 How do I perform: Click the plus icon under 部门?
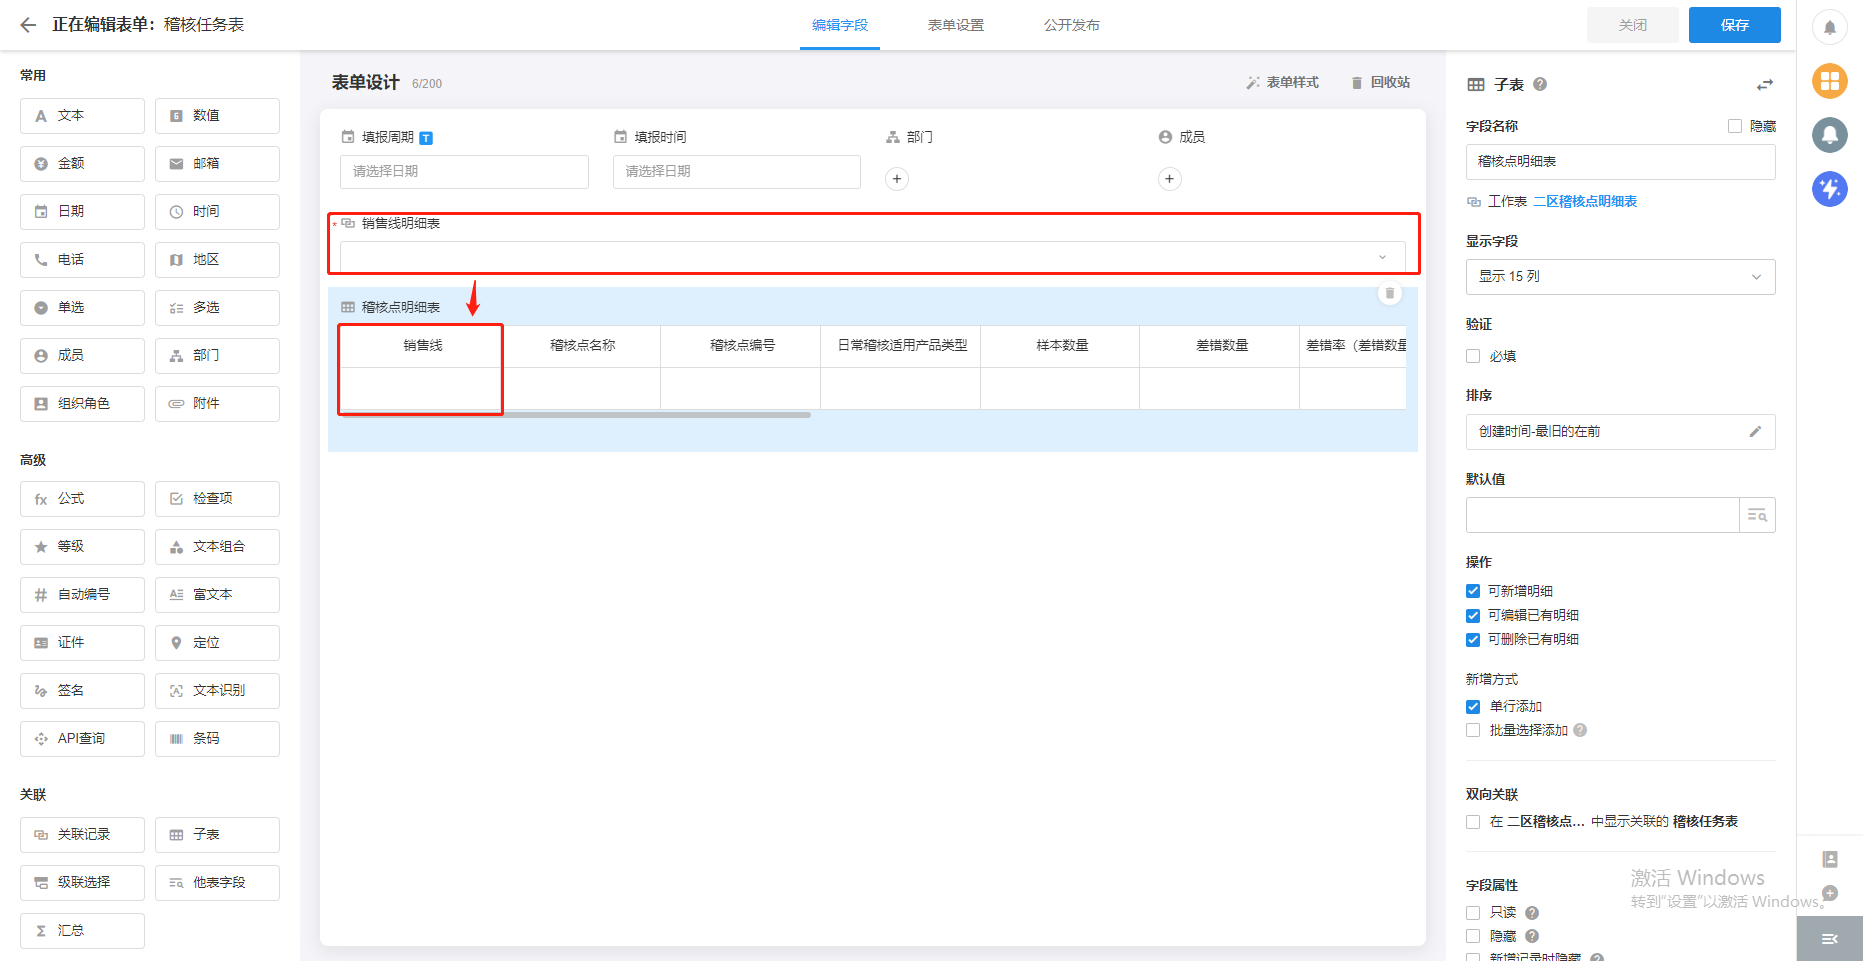point(897,179)
